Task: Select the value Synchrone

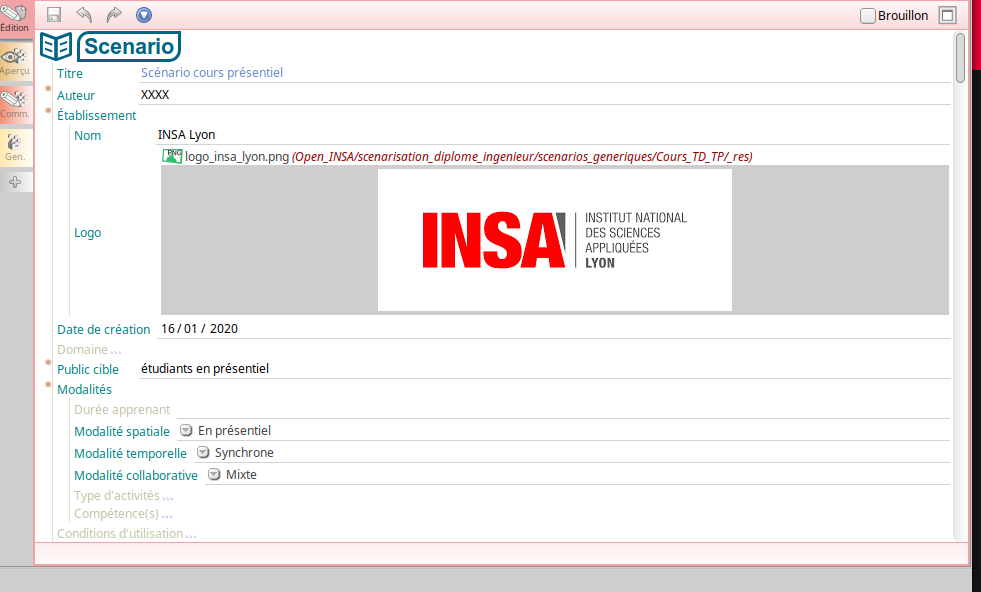Action: [244, 452]
